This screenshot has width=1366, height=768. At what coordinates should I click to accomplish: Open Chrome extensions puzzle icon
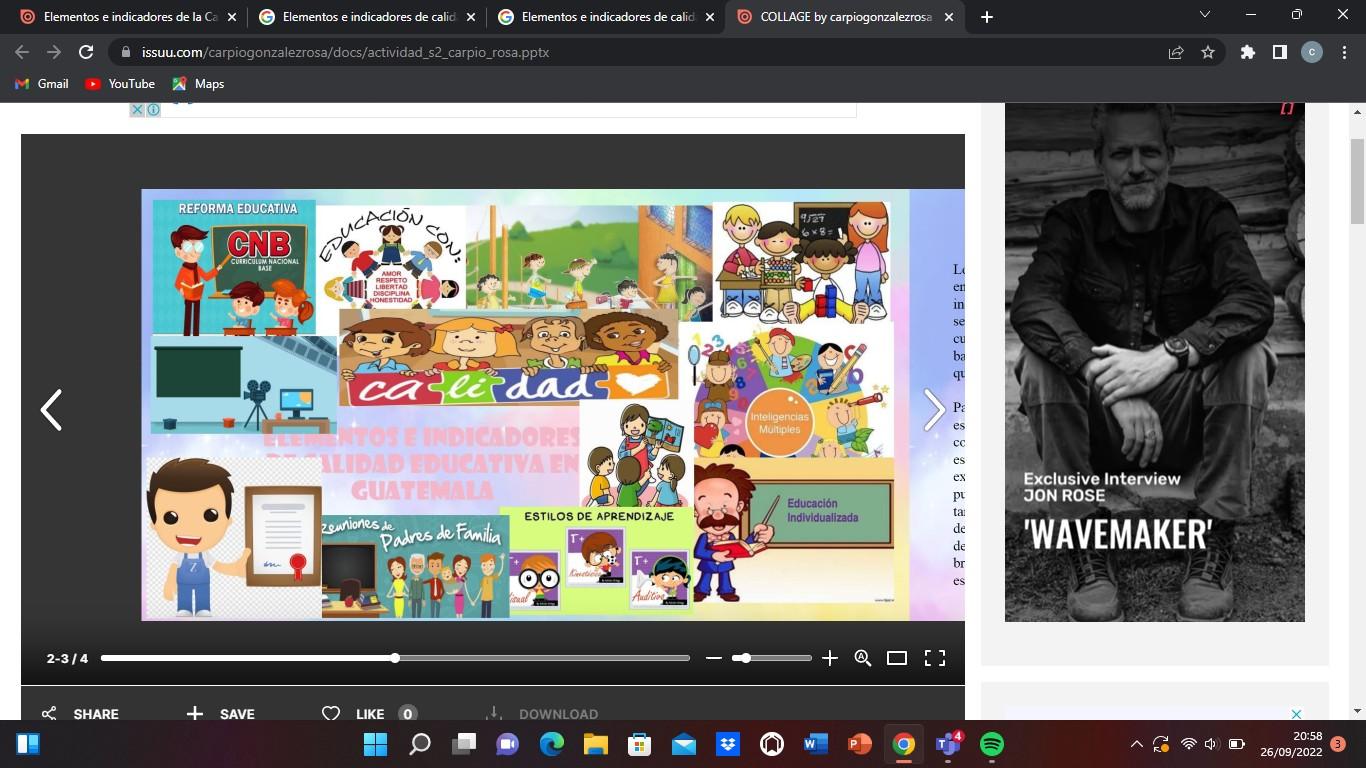pyautogui.click(x=1248, y=53)
